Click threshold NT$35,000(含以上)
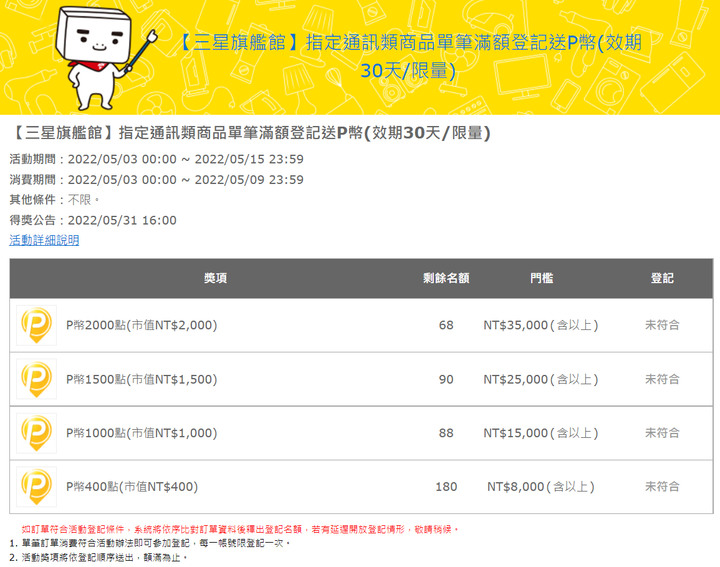This screenshot has height=567, width=720. [541, 325]
